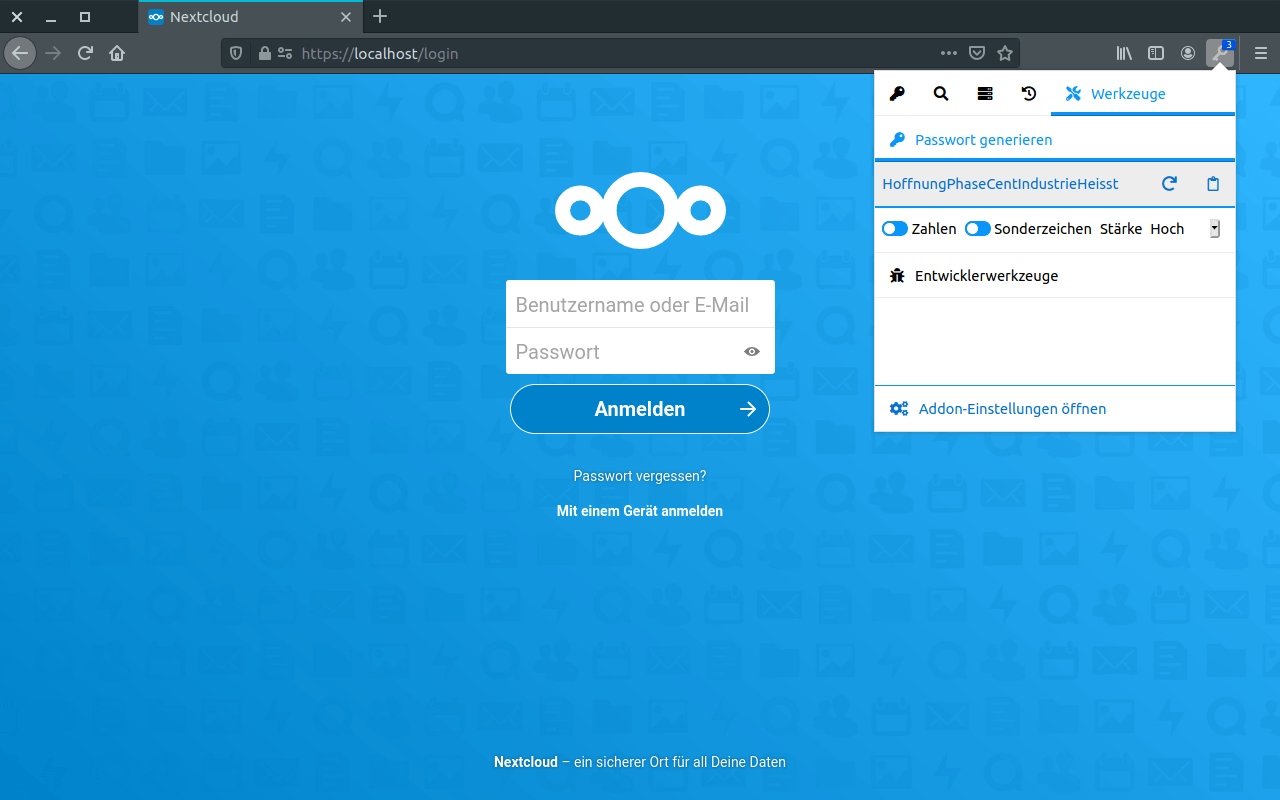
Task: Copy generated password using the clipboard icon
Action: click(1212, 184)
